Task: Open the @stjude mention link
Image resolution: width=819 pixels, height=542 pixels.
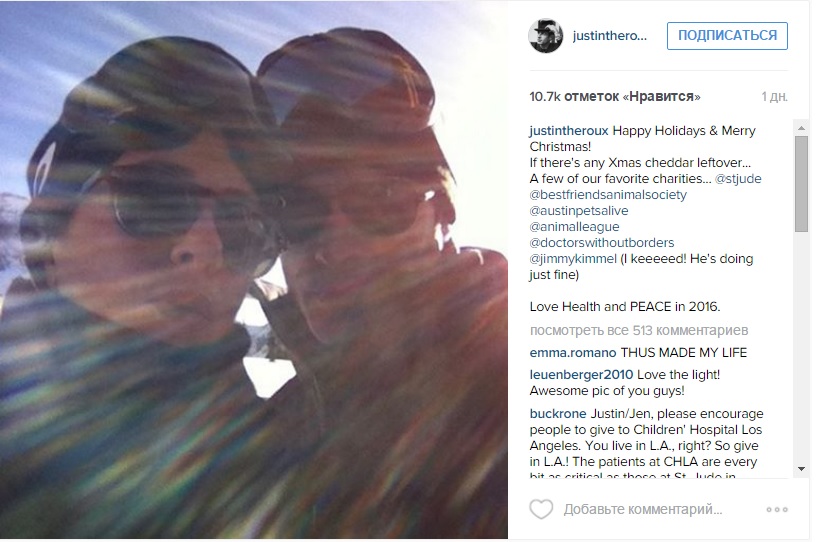Action: 738,179
